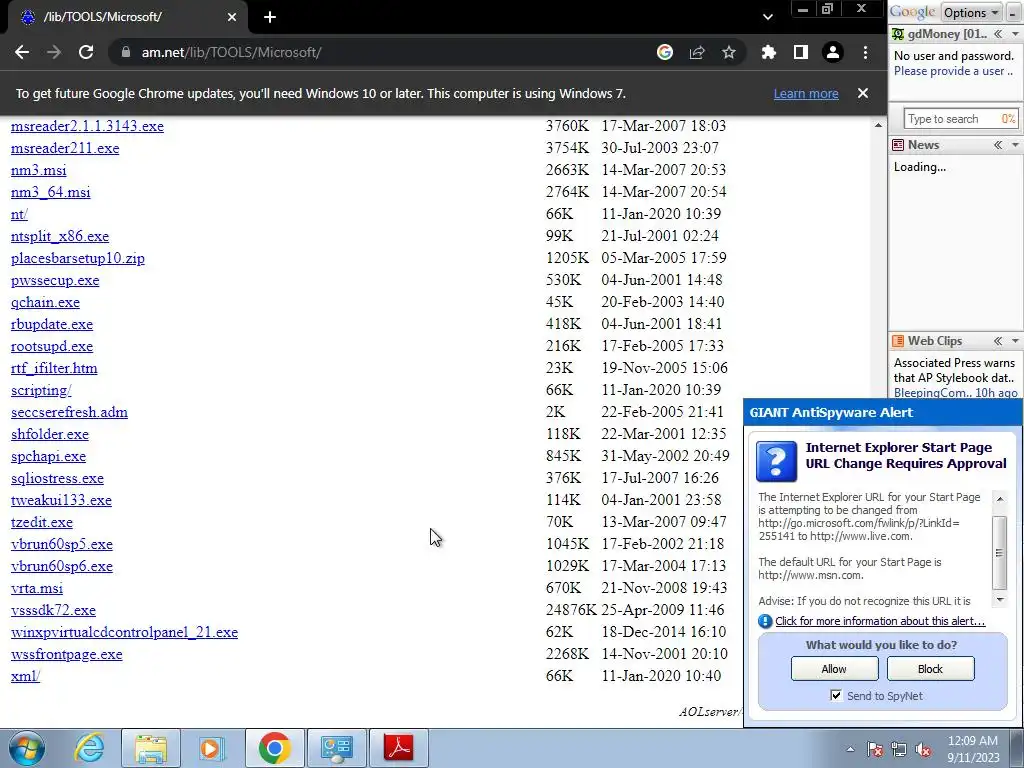
Task: Toggle Chrome side panel icon
Action: (801, 52)
